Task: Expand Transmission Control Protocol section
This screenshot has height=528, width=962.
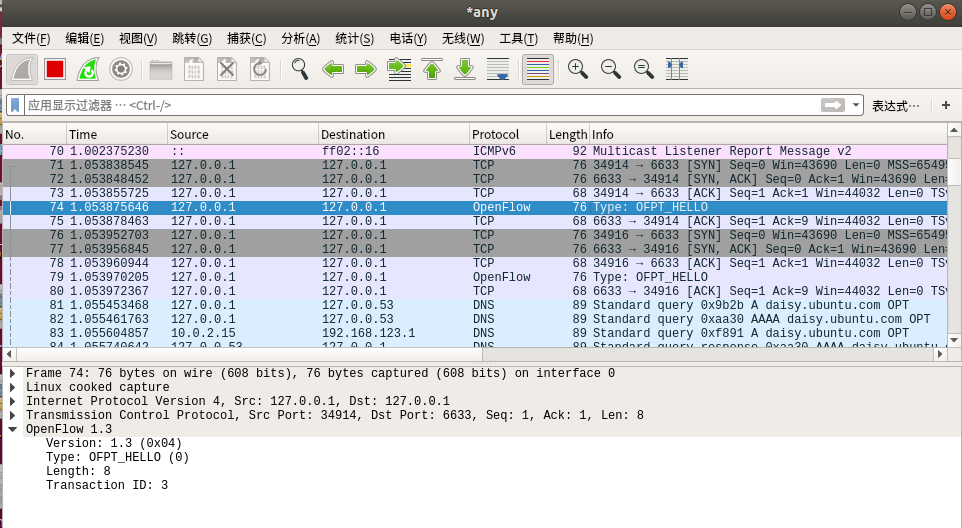Action: coord(12,416)
